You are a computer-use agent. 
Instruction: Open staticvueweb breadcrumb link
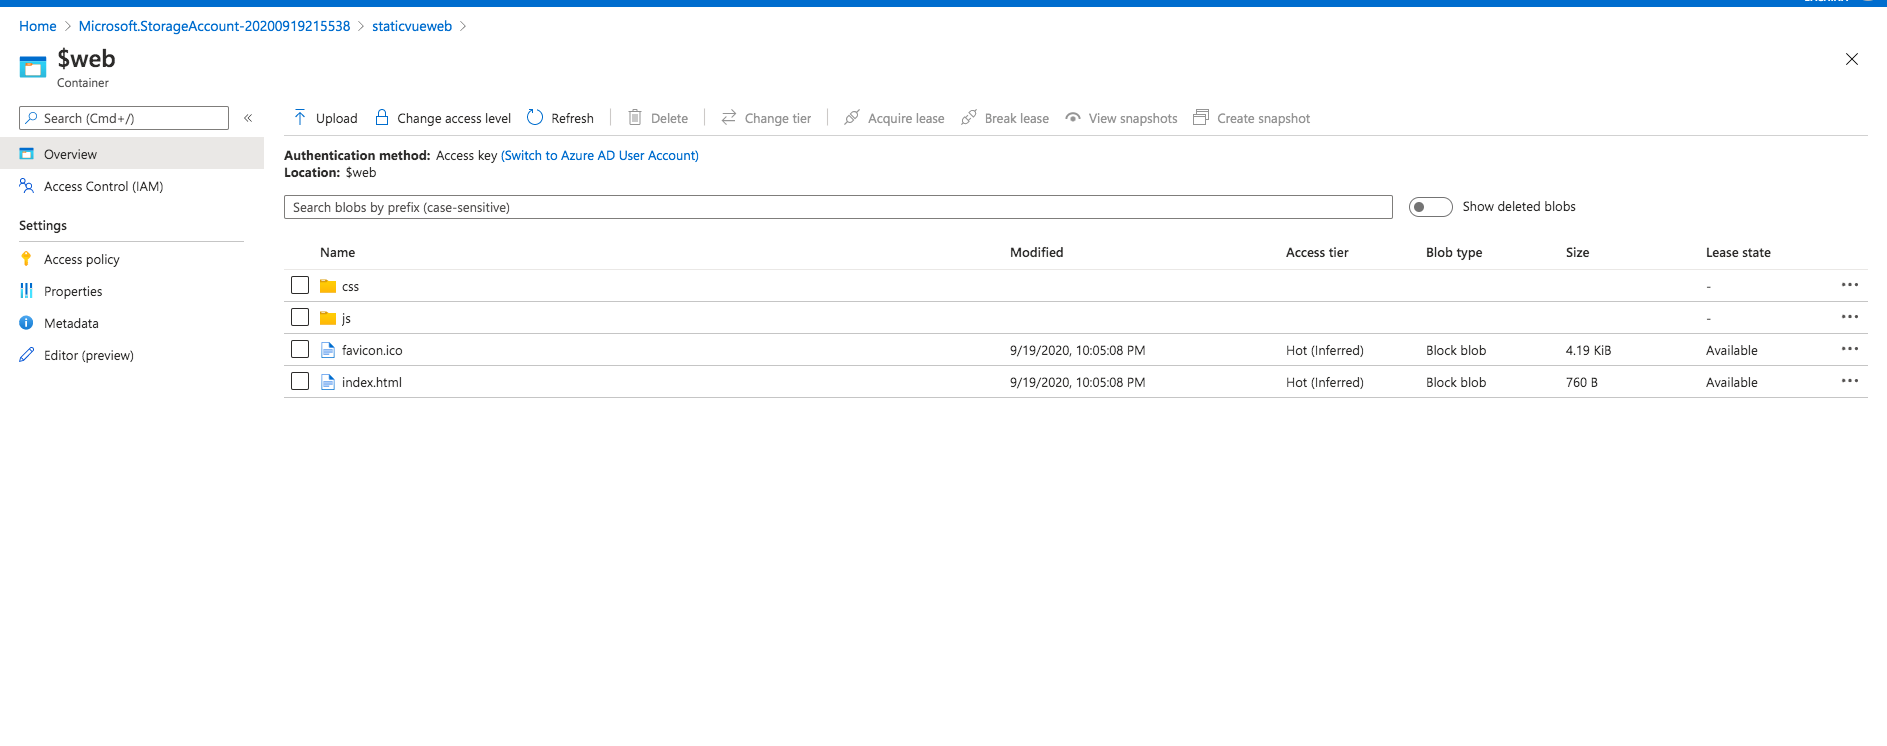pyautogui.click(x=412, y=26)
